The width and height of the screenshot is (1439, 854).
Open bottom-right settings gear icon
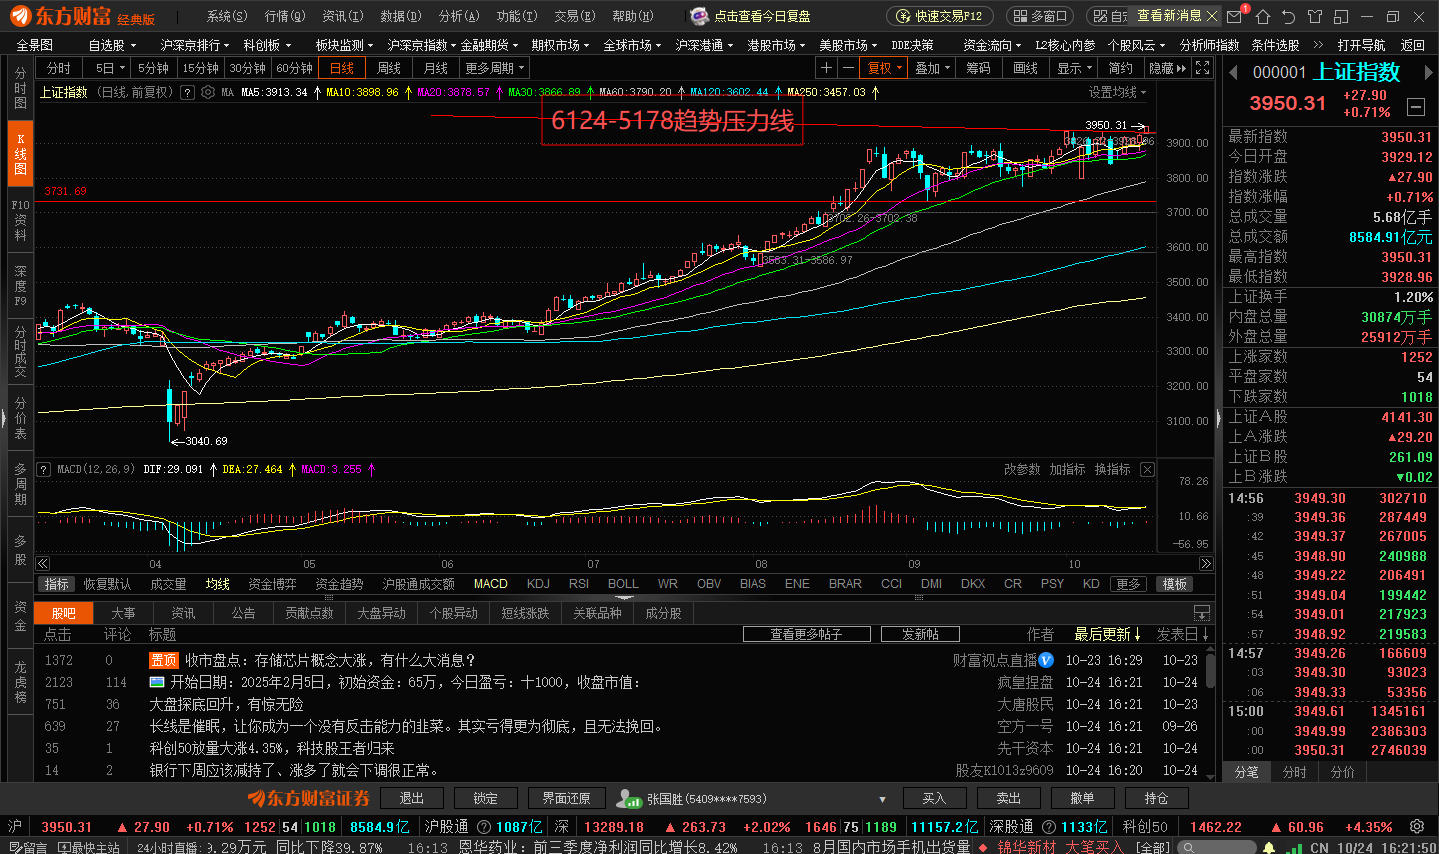(x=1417, y=827)
